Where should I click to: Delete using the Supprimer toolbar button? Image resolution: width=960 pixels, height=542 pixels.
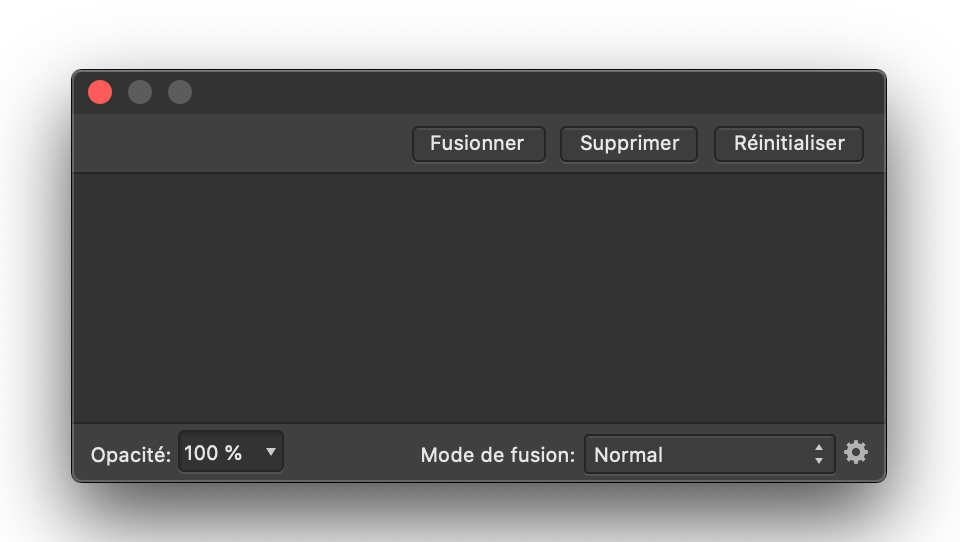click(x=629, y=144)
